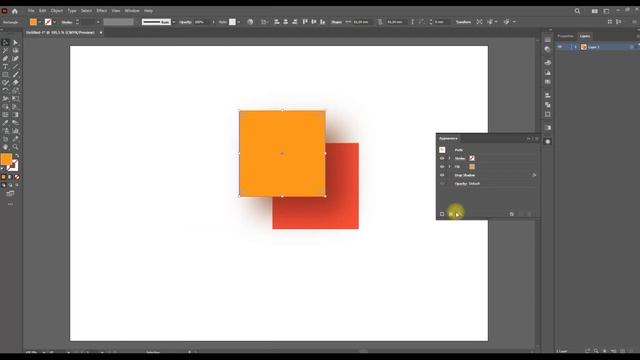Click Drop Shadow effect link
640x360 pixels.
(464, 175)
